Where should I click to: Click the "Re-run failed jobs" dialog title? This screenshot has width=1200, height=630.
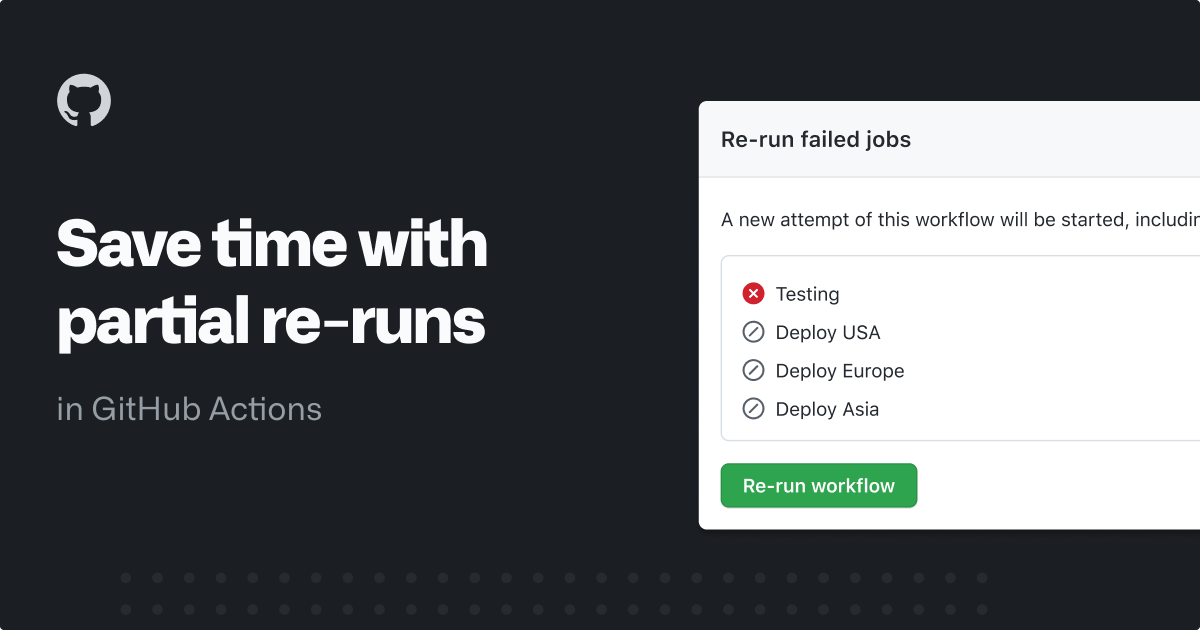pos(816,140)
